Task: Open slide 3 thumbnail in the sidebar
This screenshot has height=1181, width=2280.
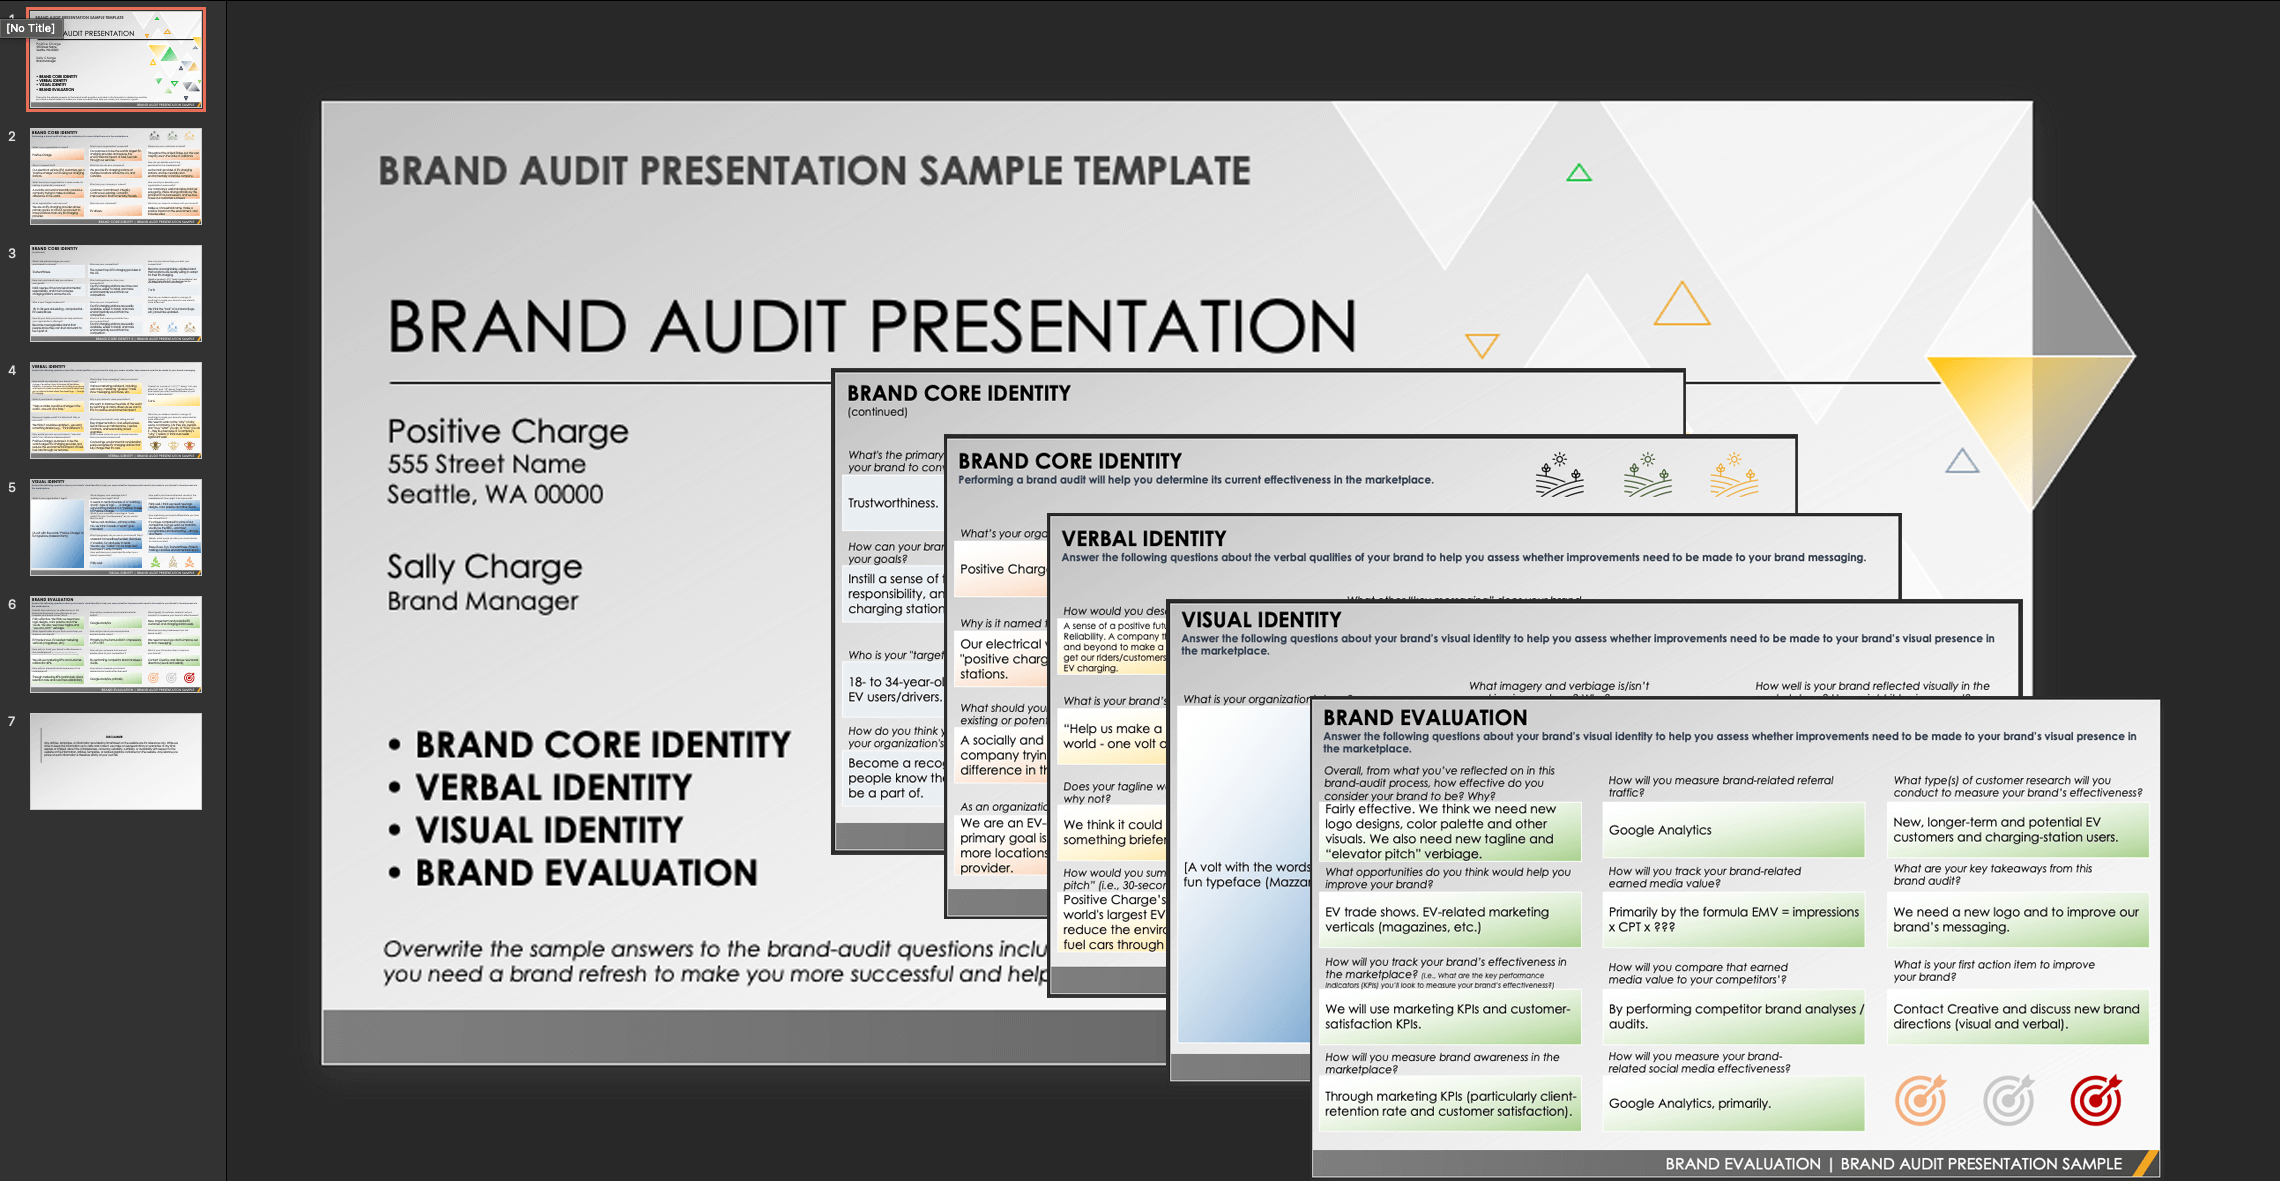Action: pyautogui.click(x=116, y=293)
